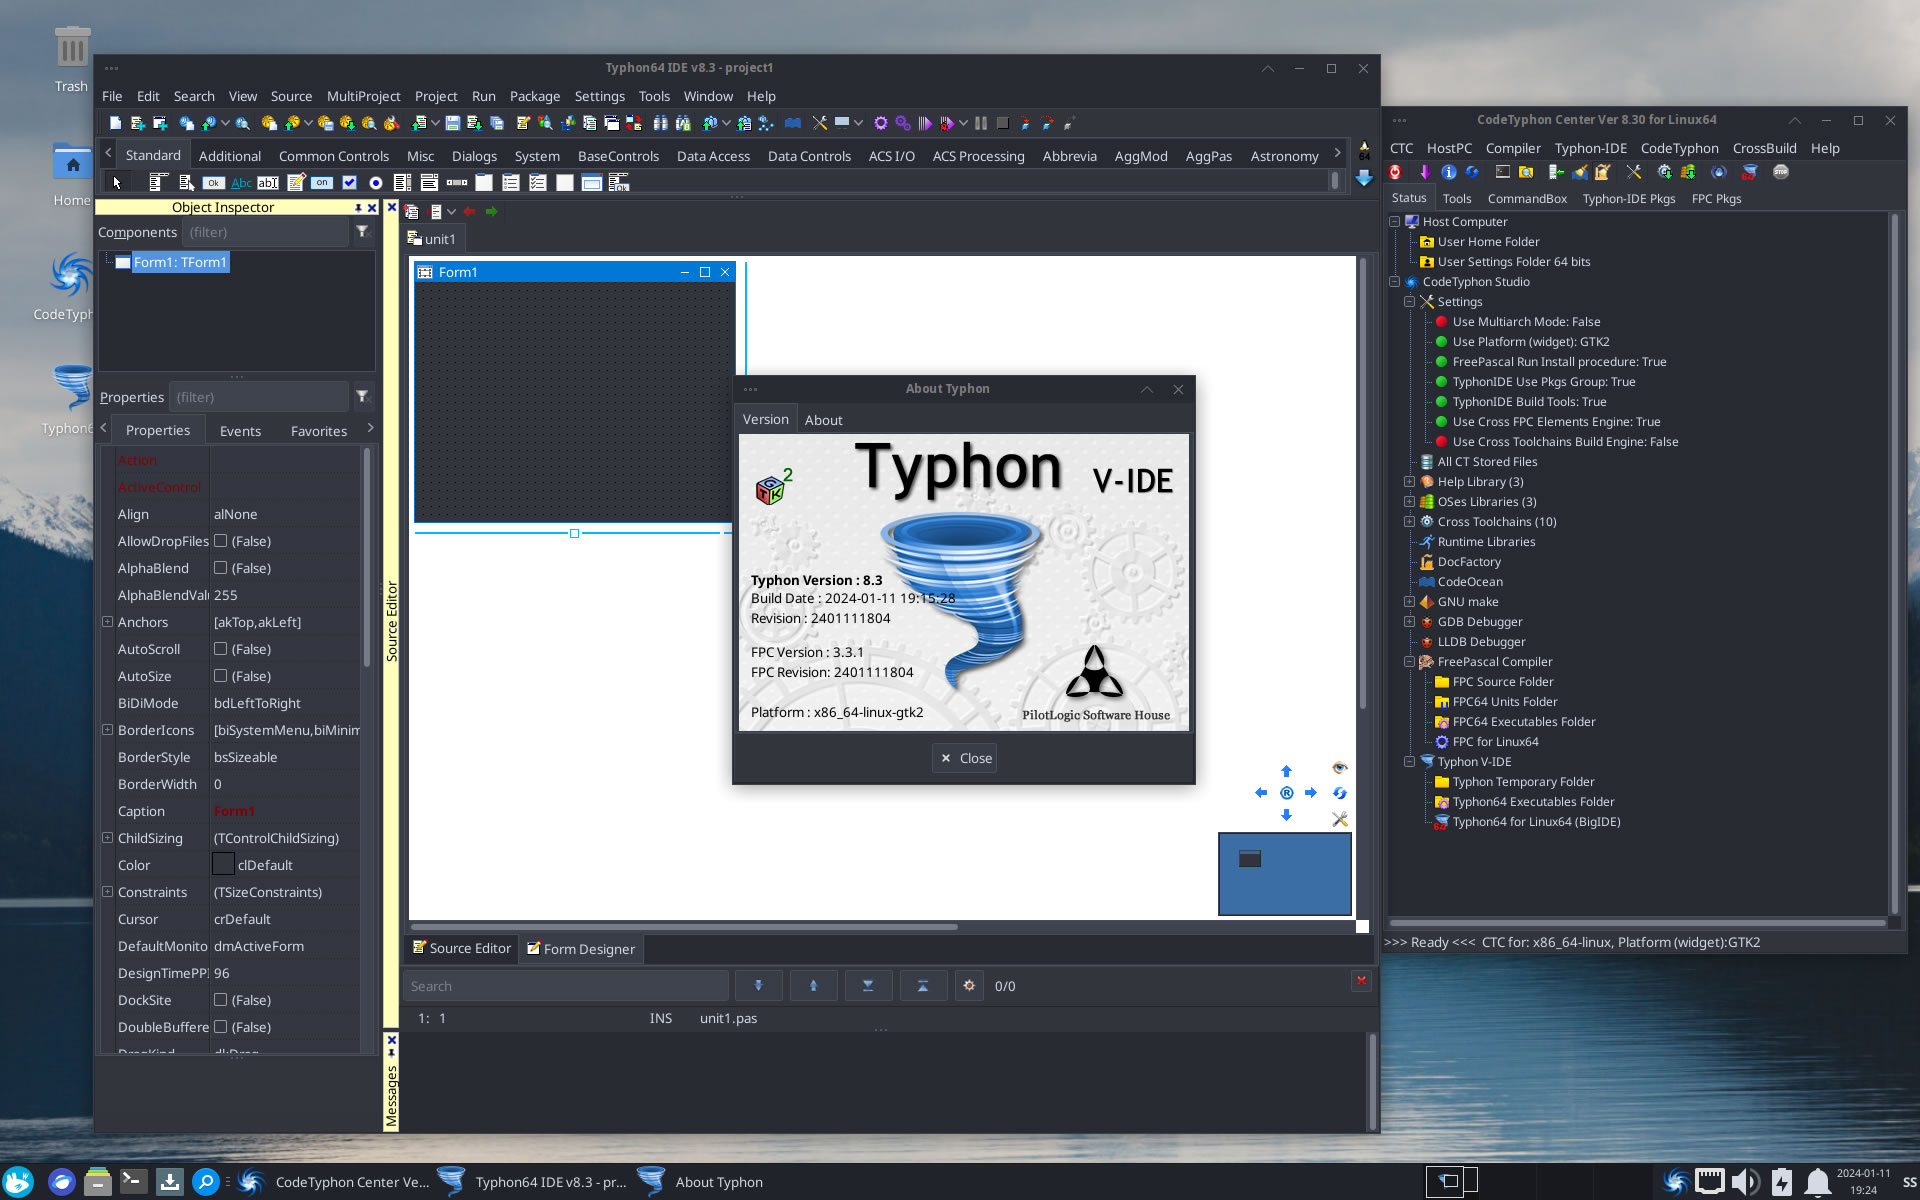Click crossed tools settings icon in CodeTyphon Center

coord(1634,172)
